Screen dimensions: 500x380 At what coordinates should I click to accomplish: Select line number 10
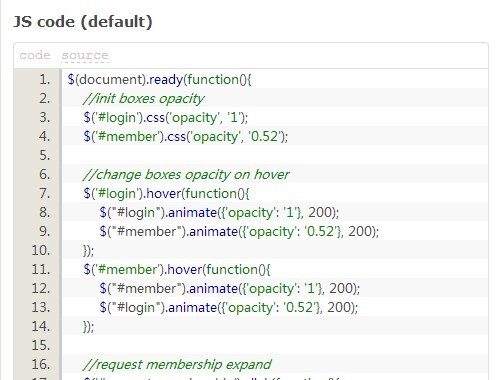(x=41, y=250)
